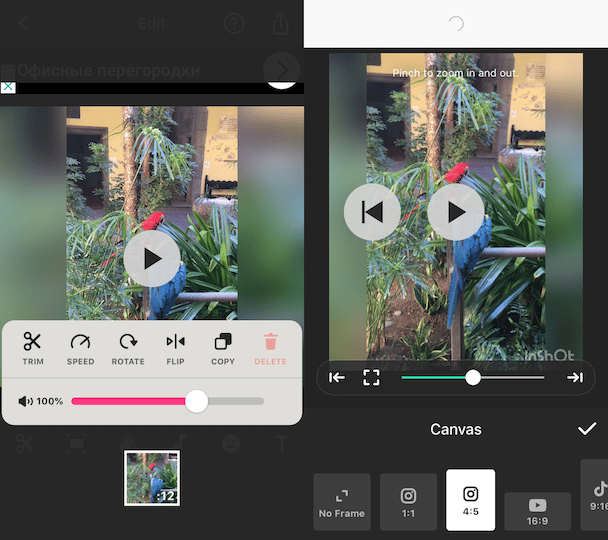Click the 100% volume value
Image resolution: width=608 pixels, height=540 pixels.
(50, 401)
